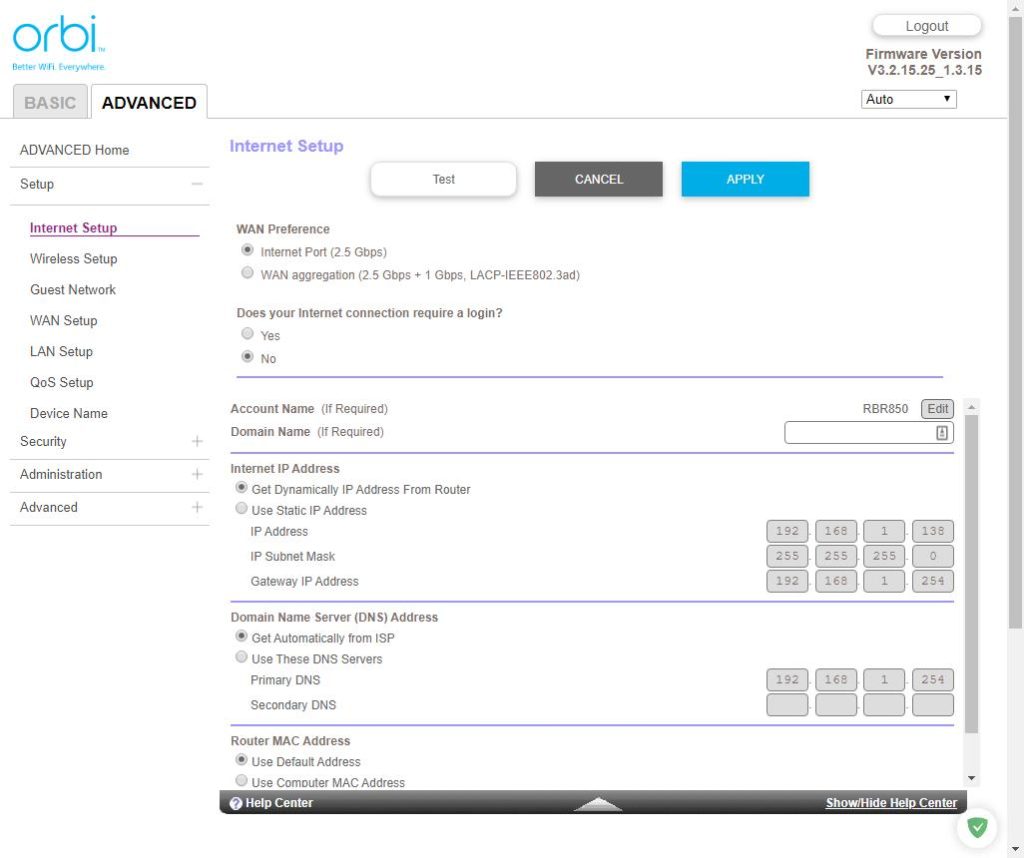Collapse the Setup menu section
The height and width of the screenshot is (858, 1024).
197,184
